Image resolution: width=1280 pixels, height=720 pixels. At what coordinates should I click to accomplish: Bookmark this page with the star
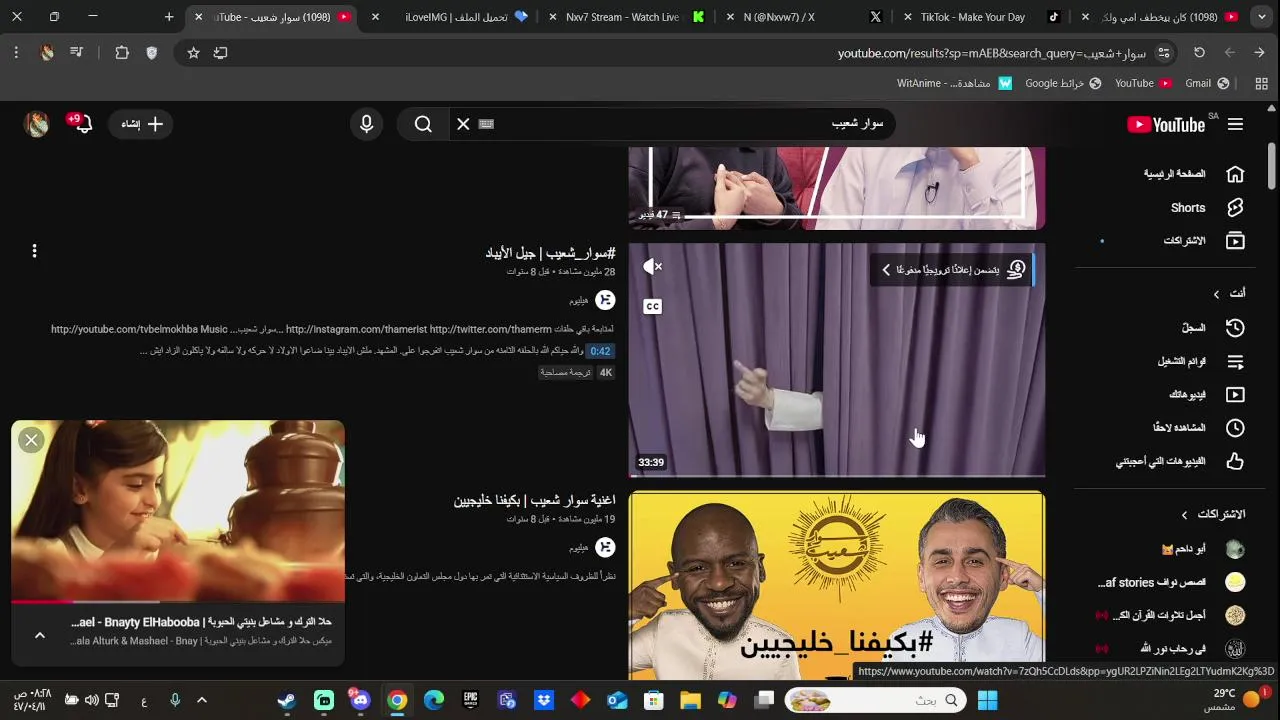193,53
